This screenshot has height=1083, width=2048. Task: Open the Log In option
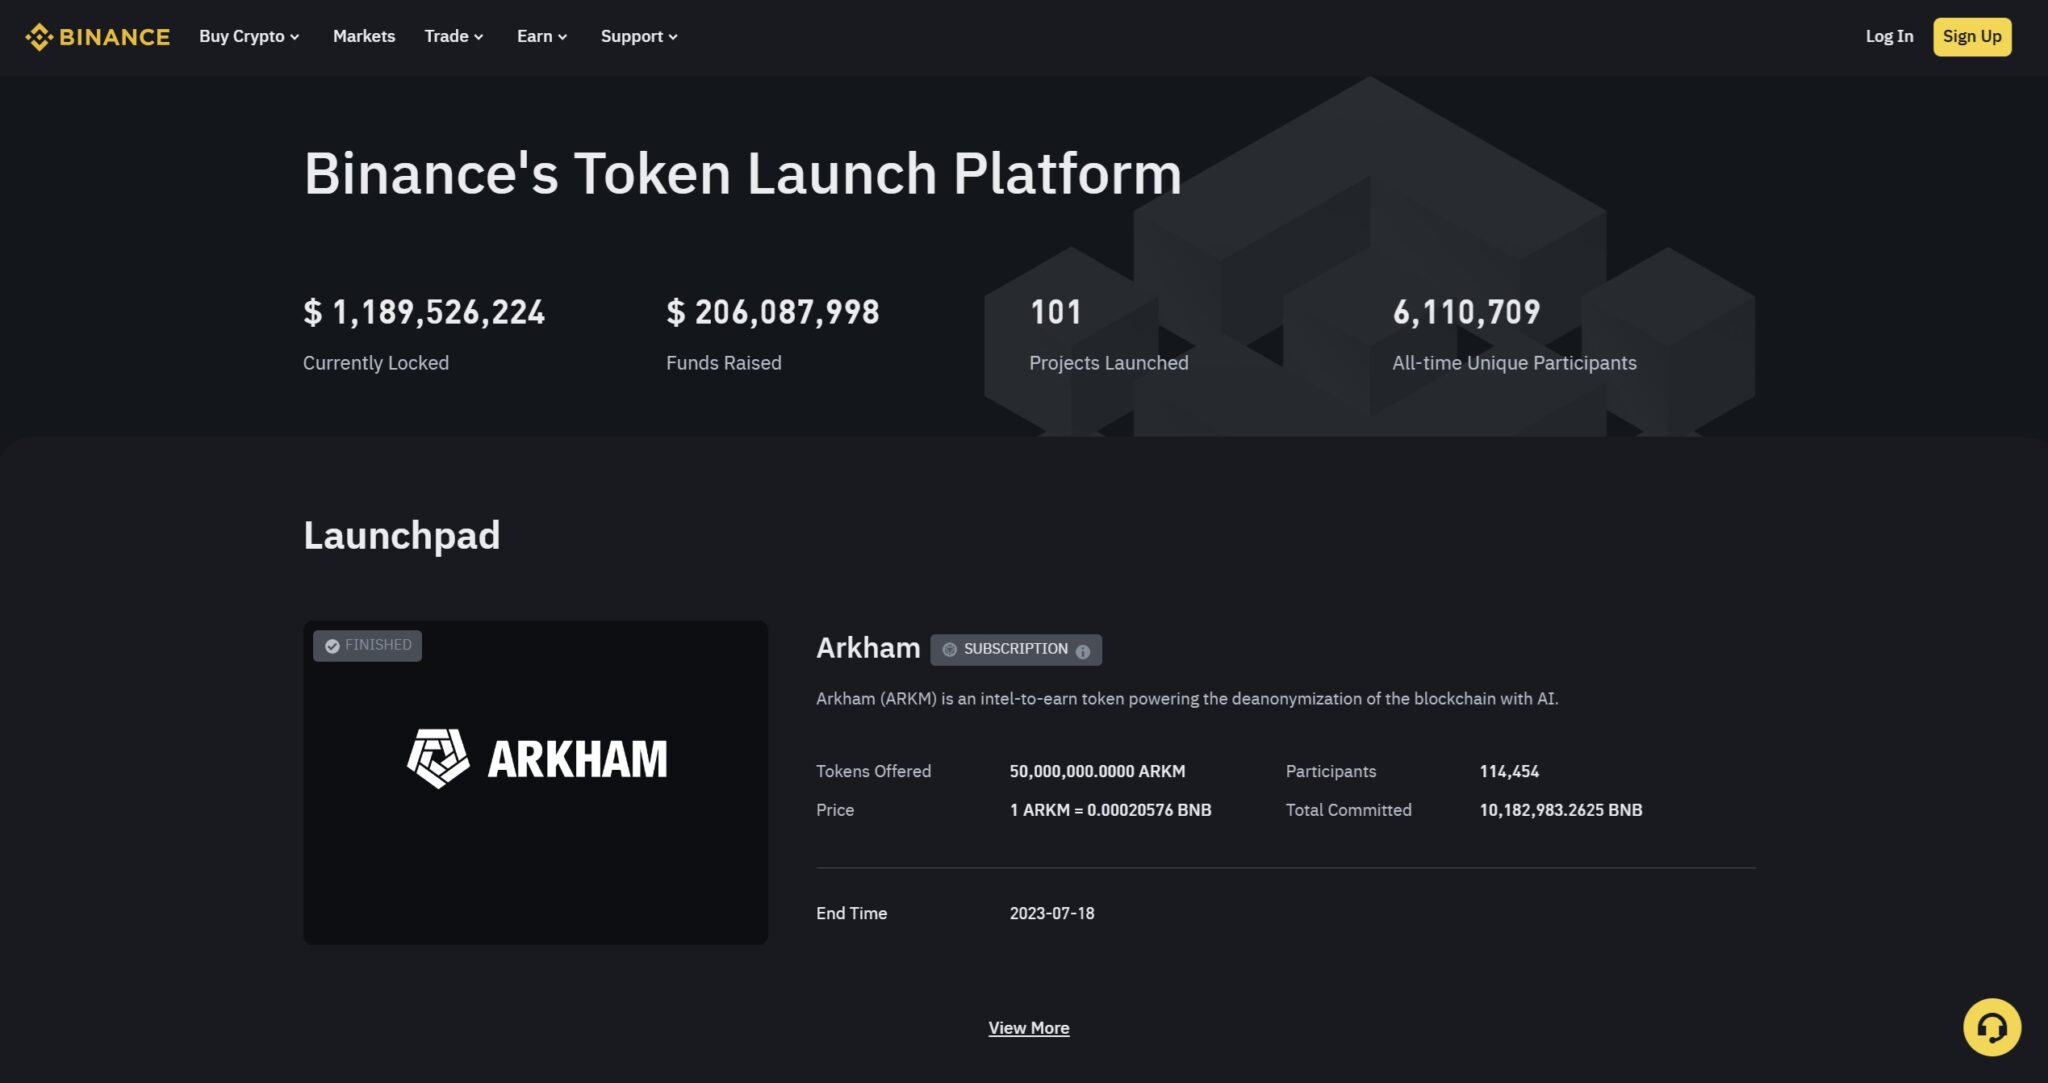(x=1889, y=36)
